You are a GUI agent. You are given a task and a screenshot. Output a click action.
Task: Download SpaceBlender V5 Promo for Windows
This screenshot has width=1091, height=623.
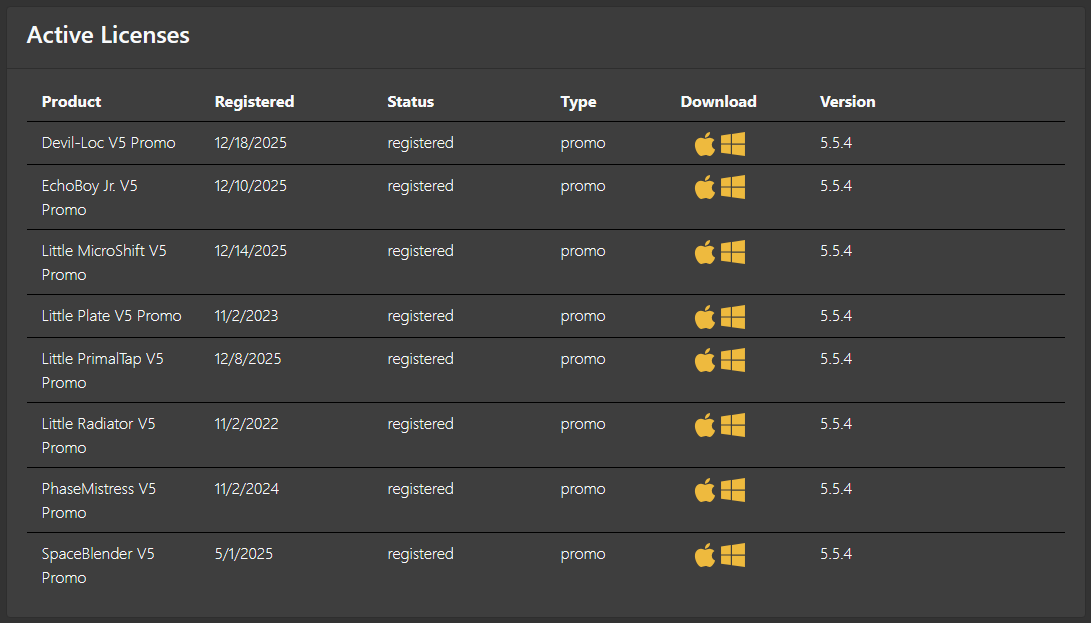(733, 555)
